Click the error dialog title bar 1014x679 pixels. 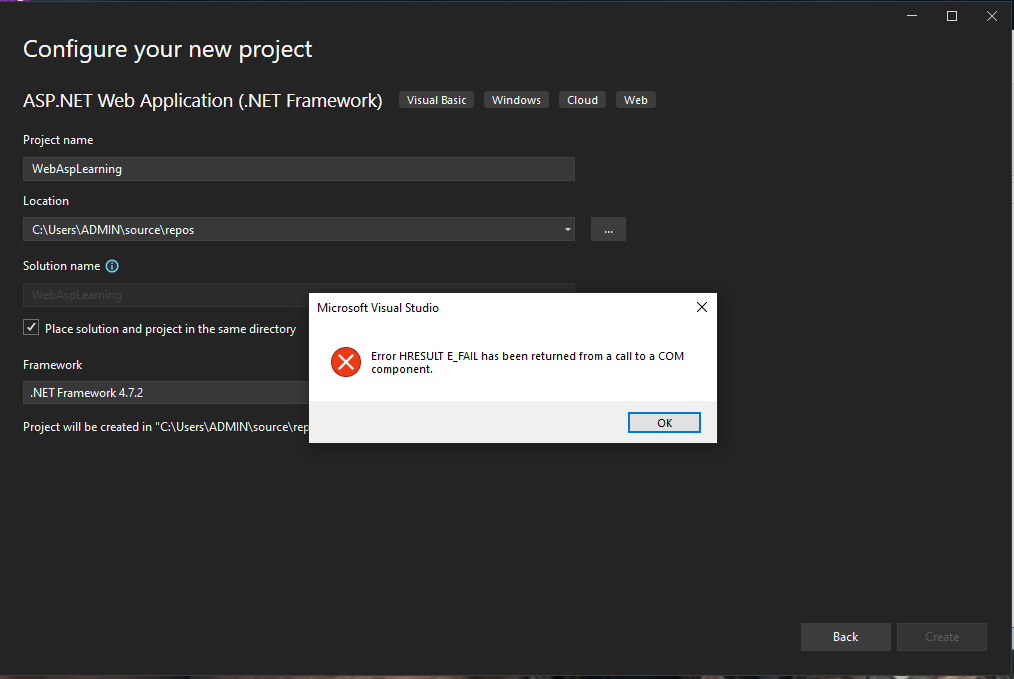(x=450, y=307)
